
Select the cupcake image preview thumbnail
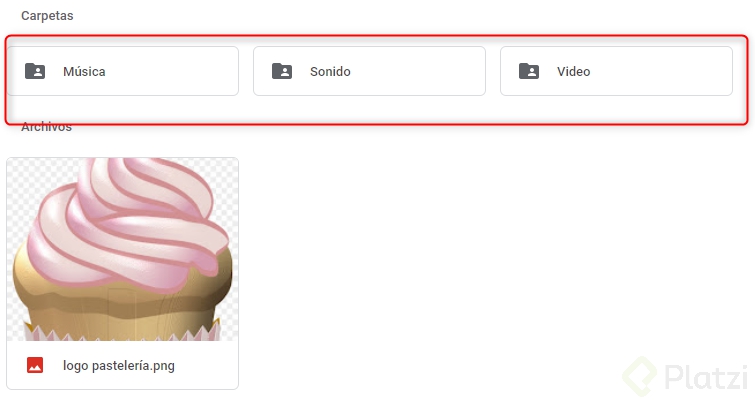click(x=122, y=249)
